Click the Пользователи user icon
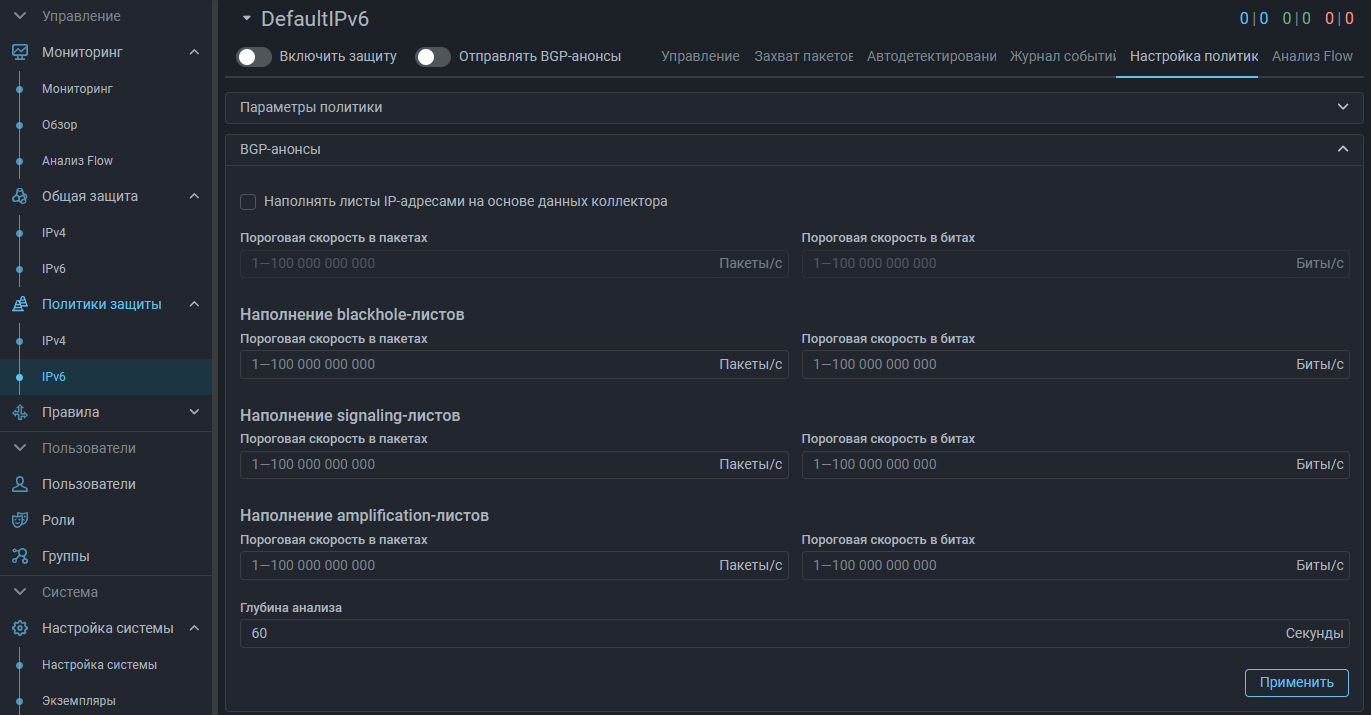 [x=20, y=485]
